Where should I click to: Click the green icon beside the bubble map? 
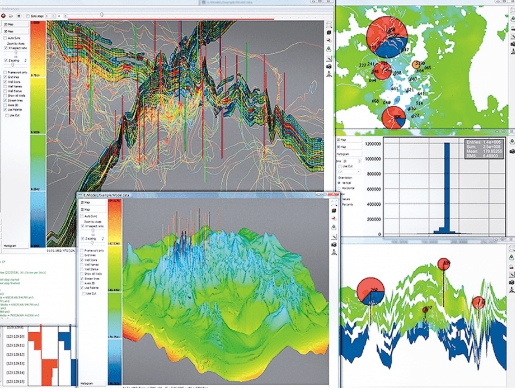pyautogui.click(x=512, y=19)
